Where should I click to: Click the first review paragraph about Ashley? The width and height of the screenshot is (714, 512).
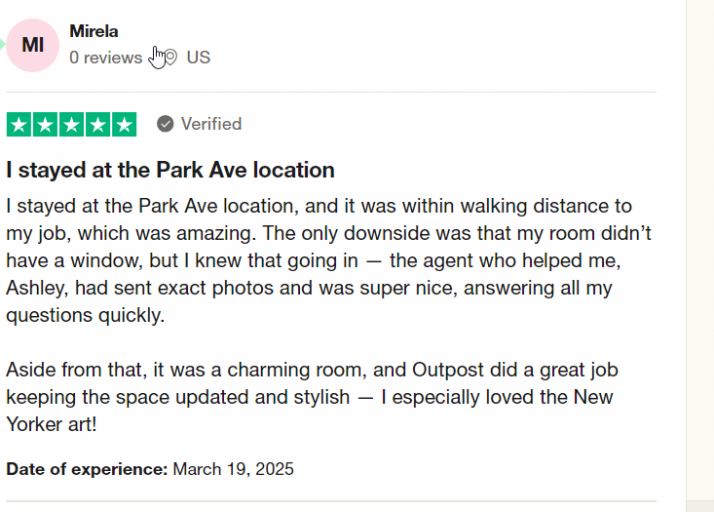tap(329, 261)
